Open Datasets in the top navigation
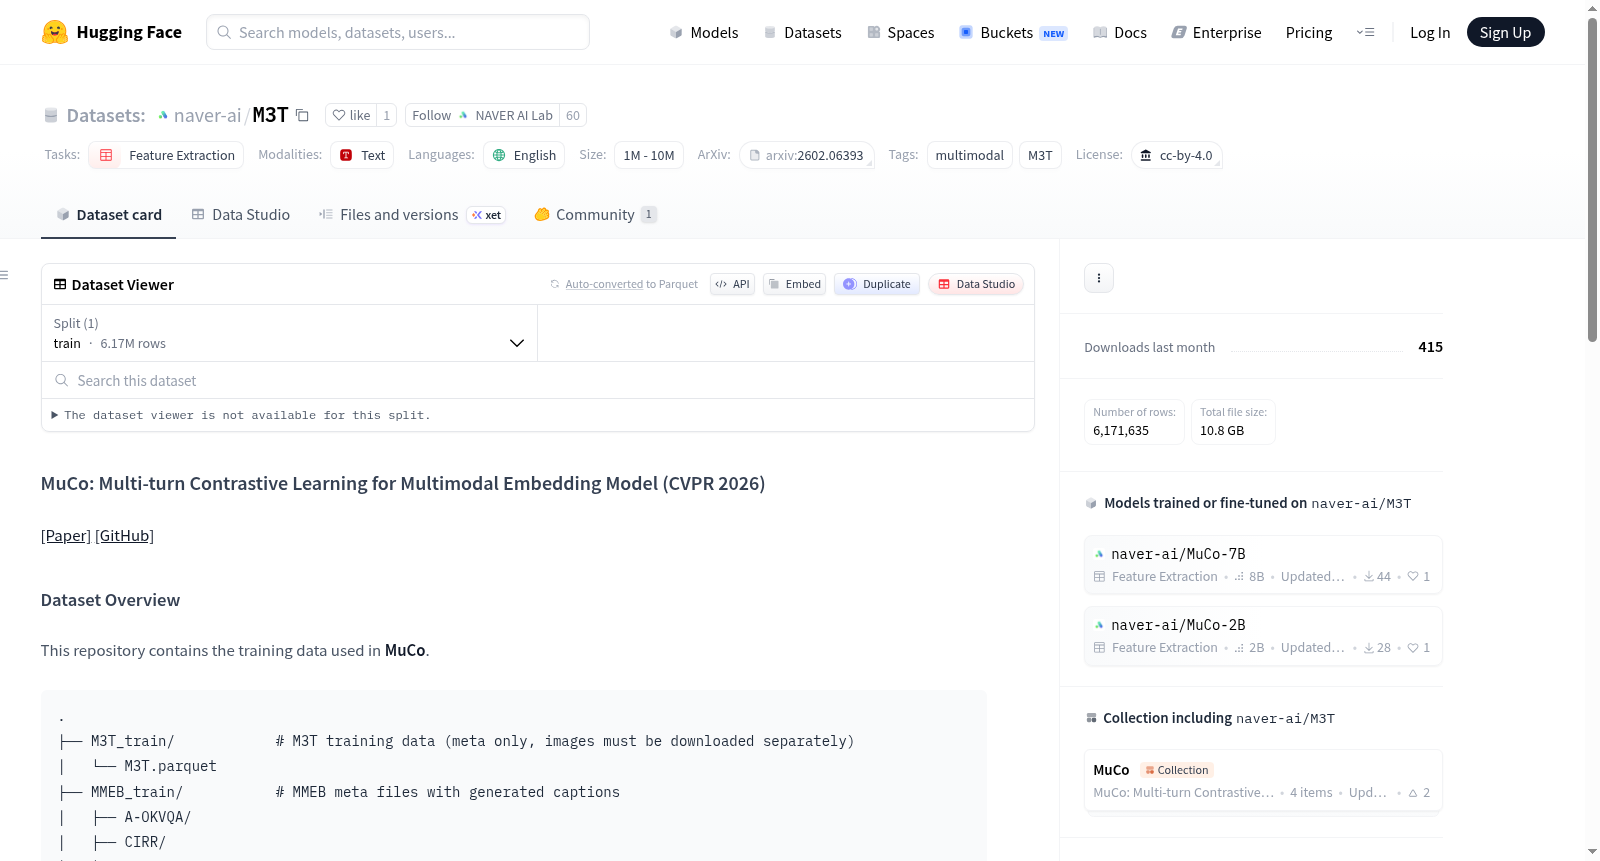 click(802, 32)
